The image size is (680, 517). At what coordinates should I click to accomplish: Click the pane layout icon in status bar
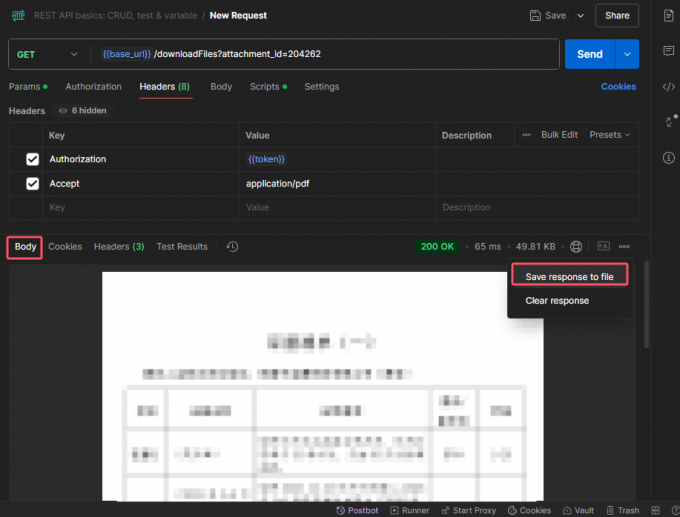[x=655, y=510]
